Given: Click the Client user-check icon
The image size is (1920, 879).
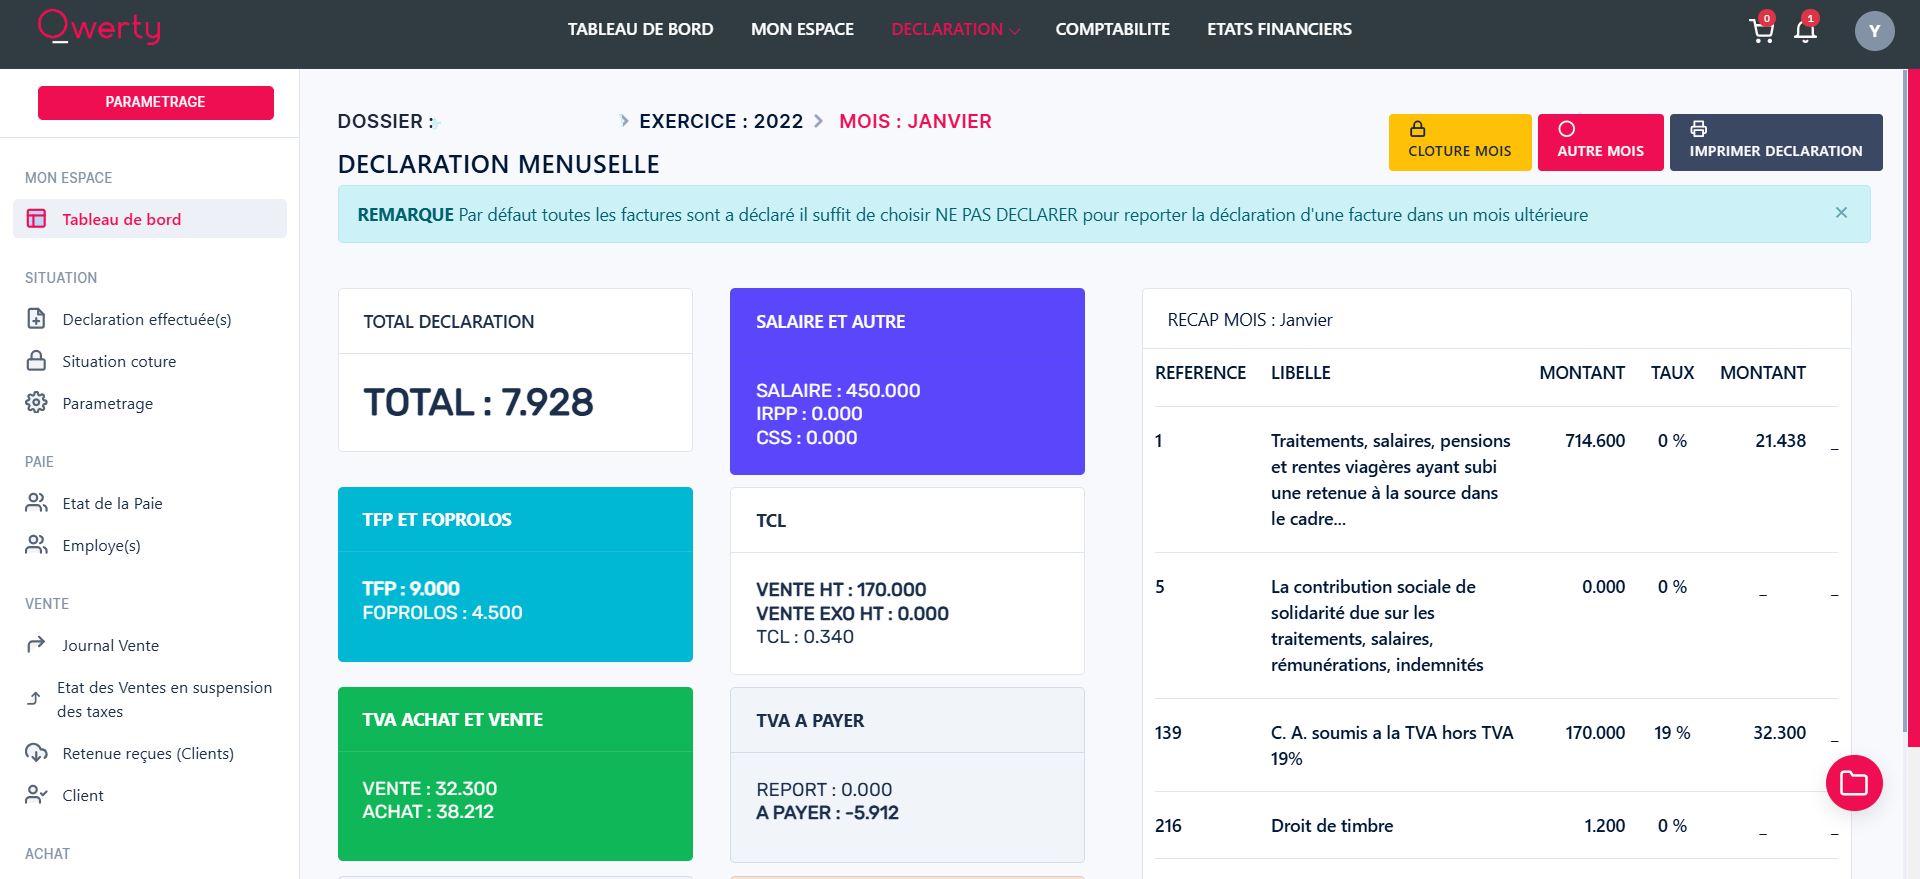Looking at the screenshot, I should tap(36, 795).
